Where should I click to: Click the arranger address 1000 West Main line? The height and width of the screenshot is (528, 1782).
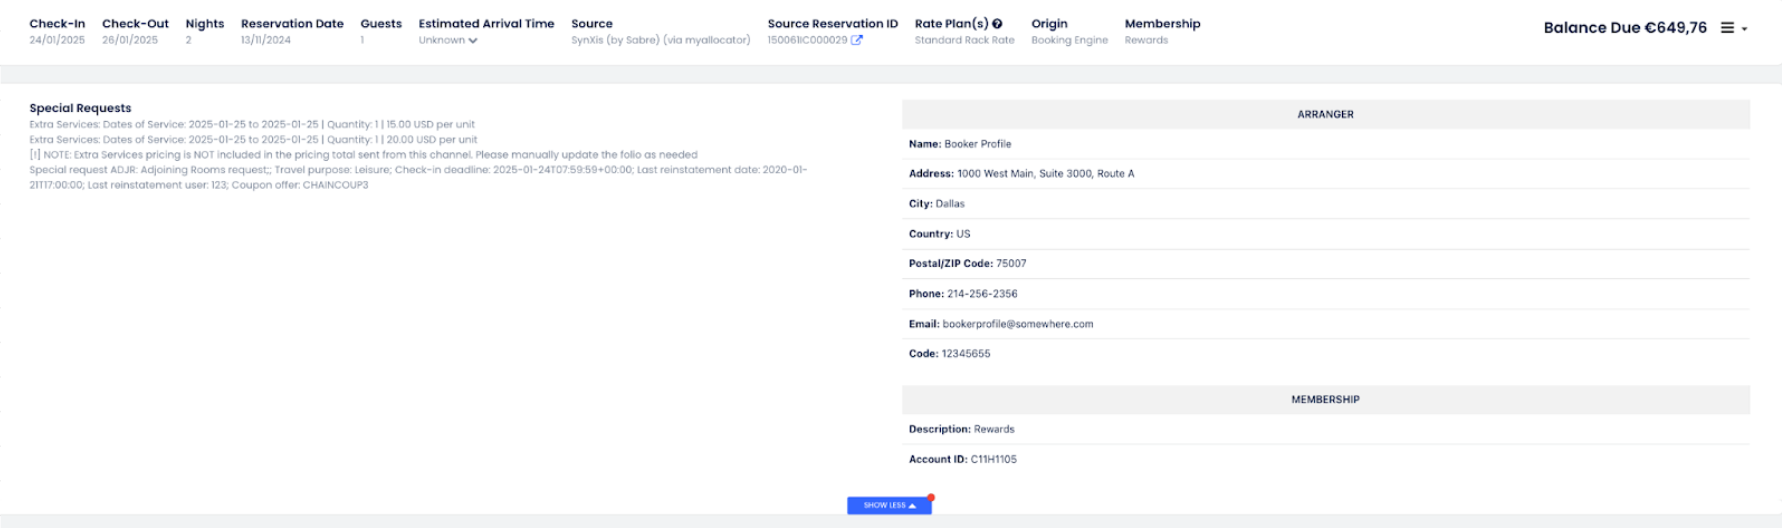[1045, 174]
